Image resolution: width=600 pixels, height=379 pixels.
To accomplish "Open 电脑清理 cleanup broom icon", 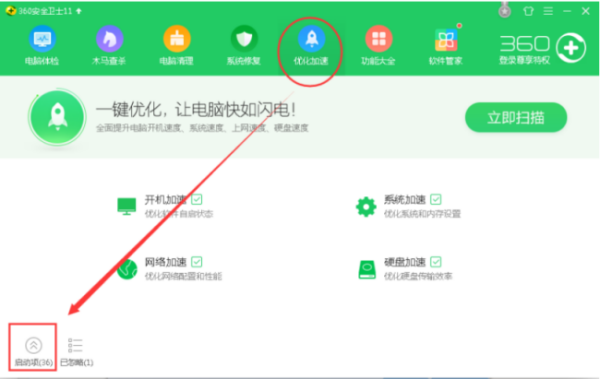I will (x=176, y=39).
